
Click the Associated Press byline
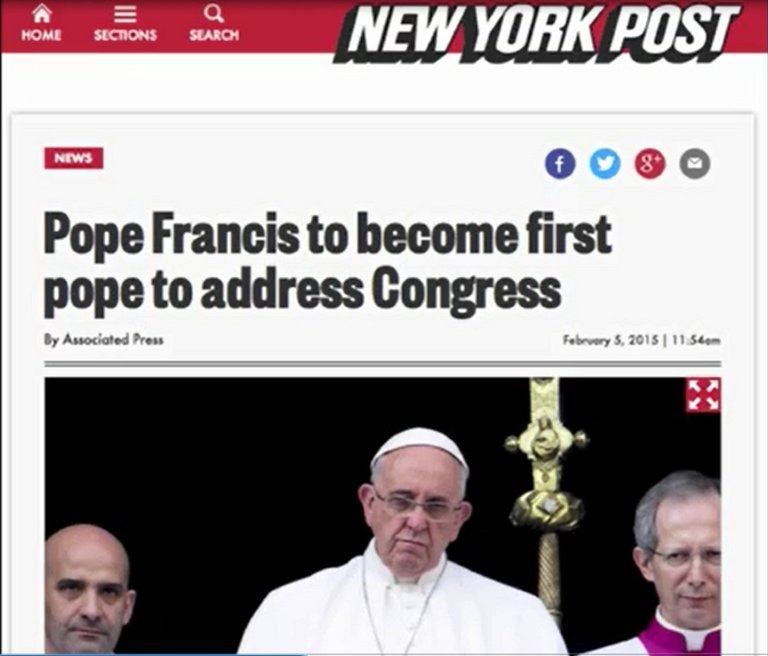pos(103,340)
